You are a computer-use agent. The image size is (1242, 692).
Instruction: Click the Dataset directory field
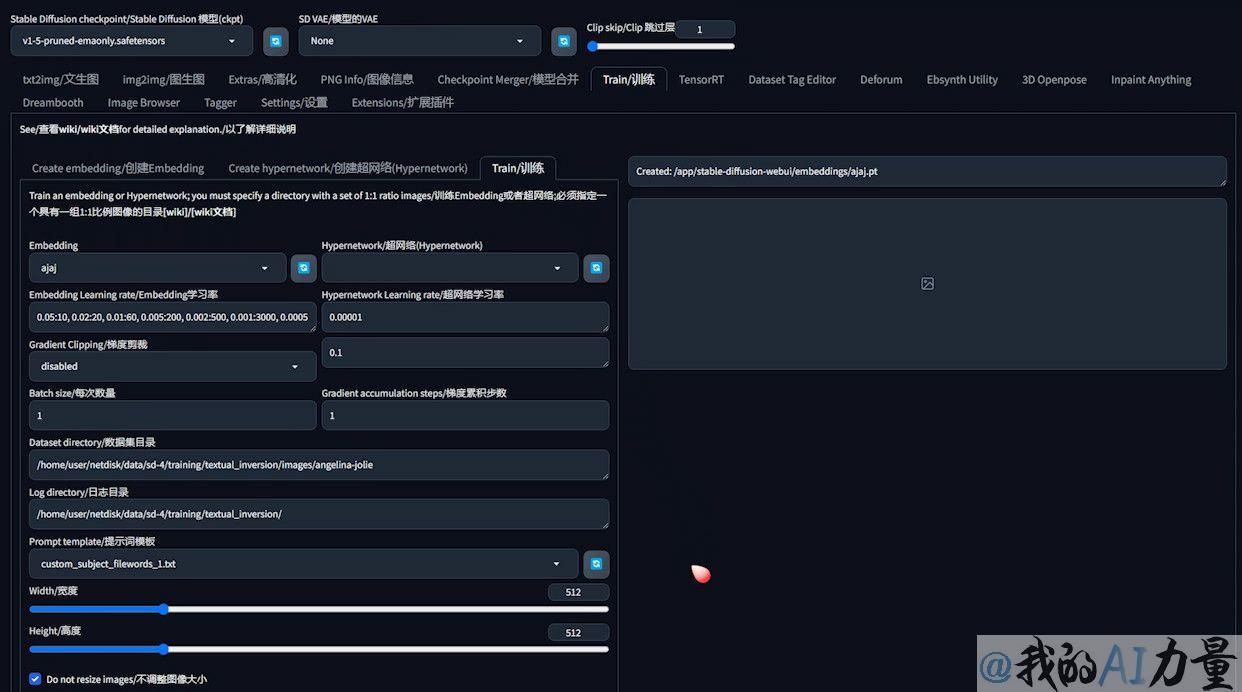click(x=319, y=465)
